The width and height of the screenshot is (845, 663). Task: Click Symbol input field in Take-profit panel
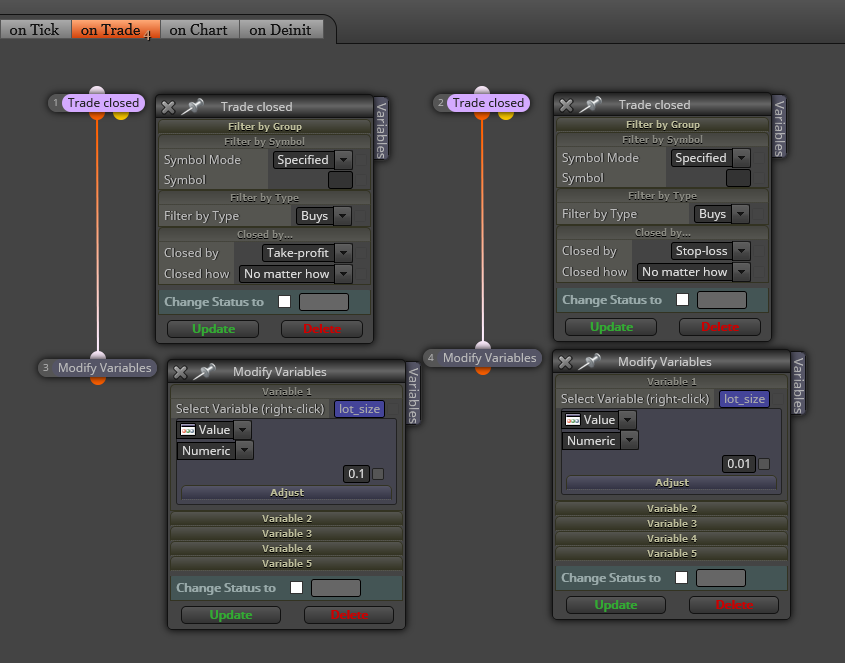[340, 180]
